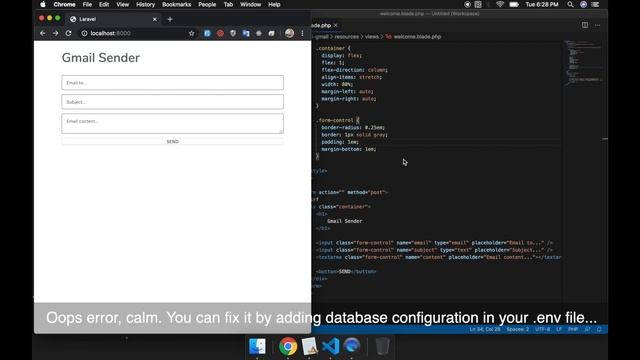The image size is (640, 360).
Task: Click the Gmail Sender heading
Action: click(x=101, y=58)
